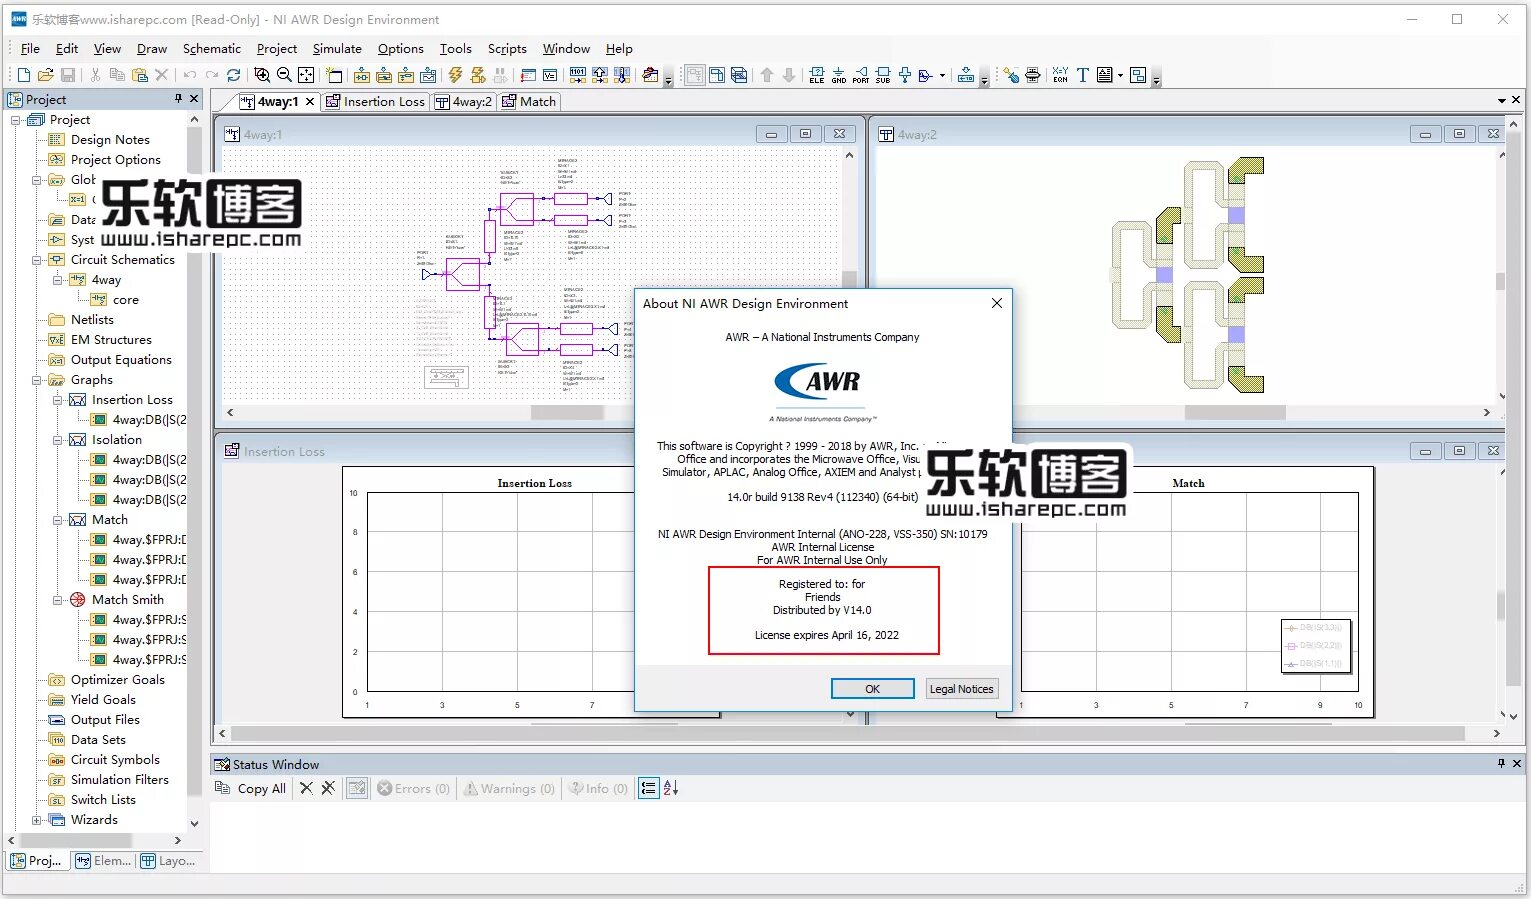Image resolution: width=1531 pixels, height=899 pixels.
Task: Click horizontal scrollbar thumb in 4way:1 window
Action: (x=567, y=412)
